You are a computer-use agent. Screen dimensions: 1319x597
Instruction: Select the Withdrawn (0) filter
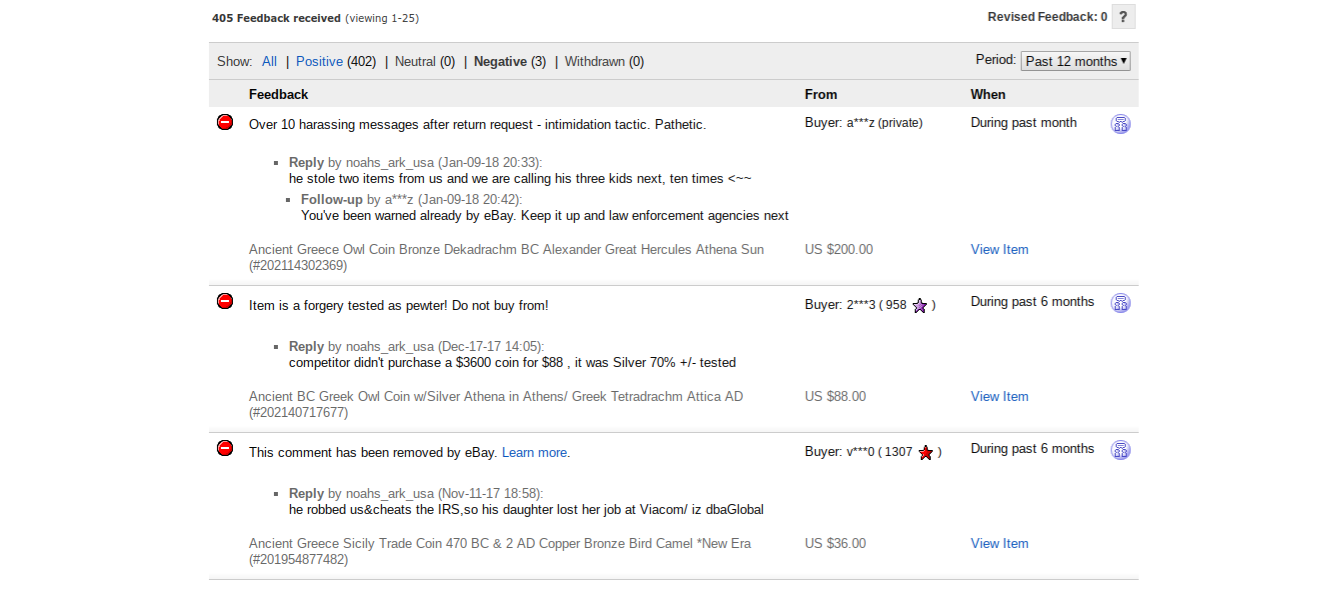[604, 61]
